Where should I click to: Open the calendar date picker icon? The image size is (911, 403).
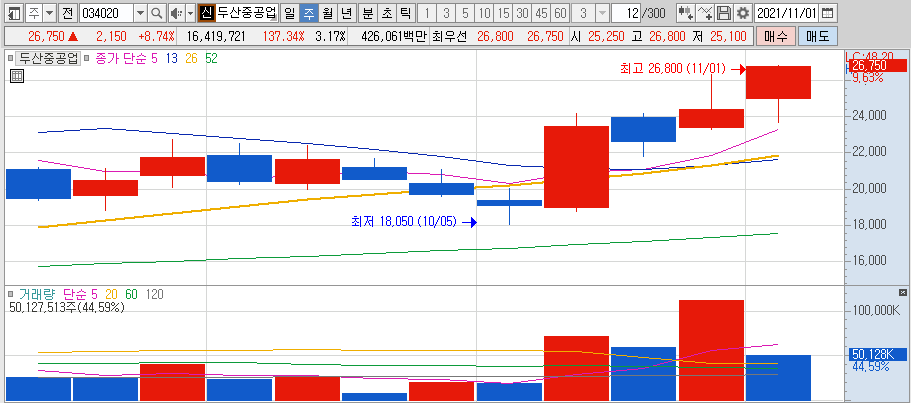click(828, 12)
